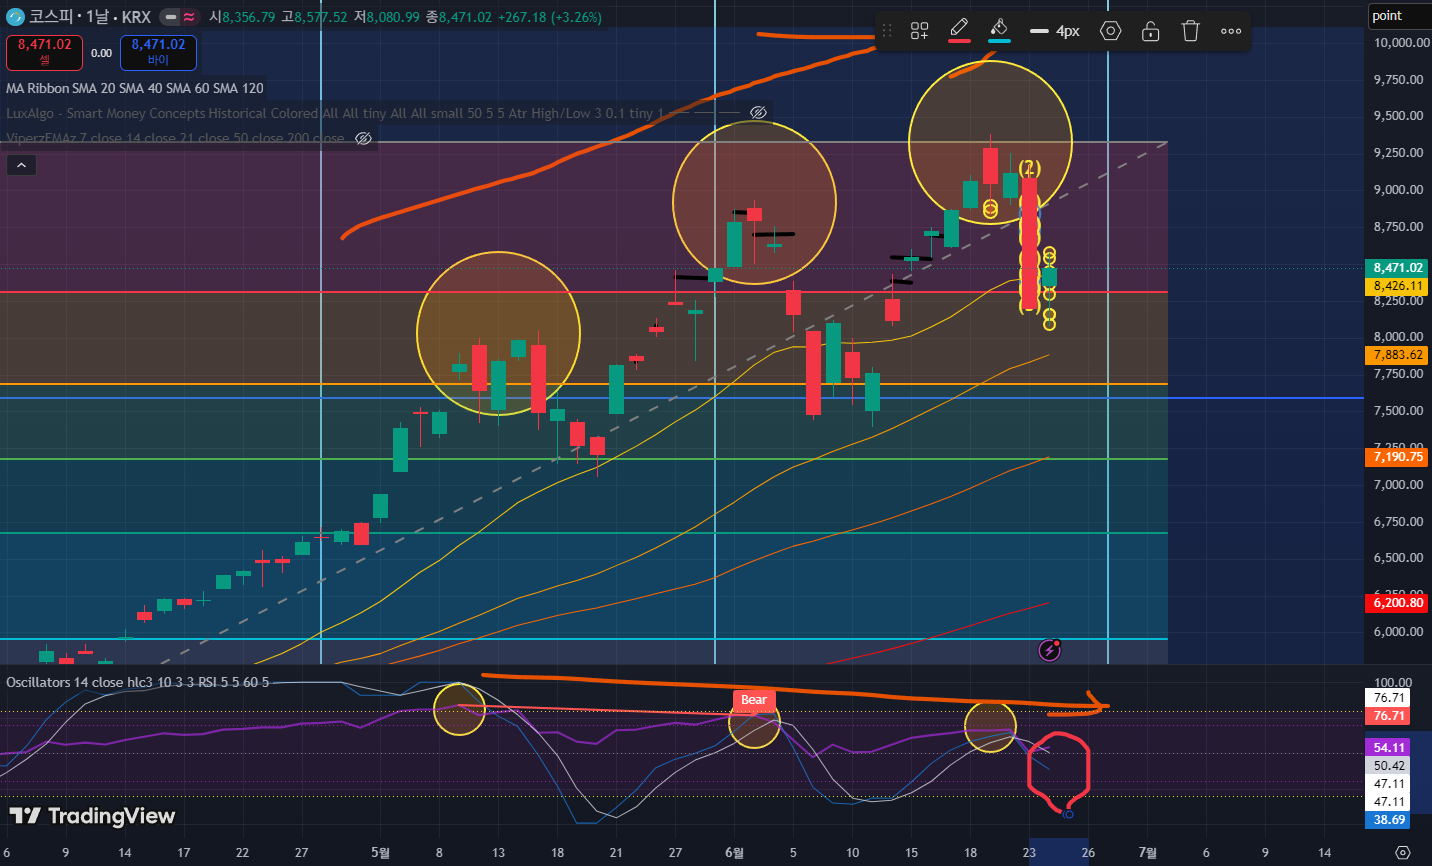1432x866 pixels.
Task: Open the line color pencil tool
Action: coord(959,30)
